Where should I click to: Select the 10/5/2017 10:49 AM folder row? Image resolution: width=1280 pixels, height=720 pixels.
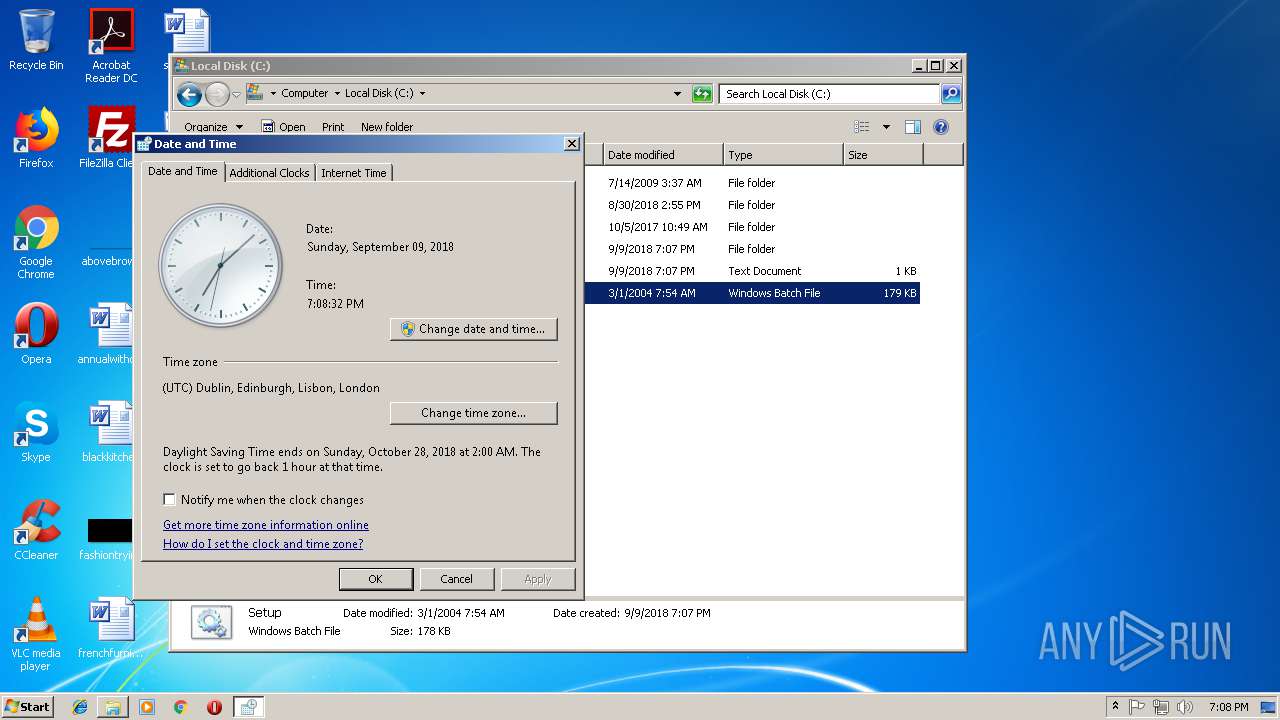coord(752,227)
